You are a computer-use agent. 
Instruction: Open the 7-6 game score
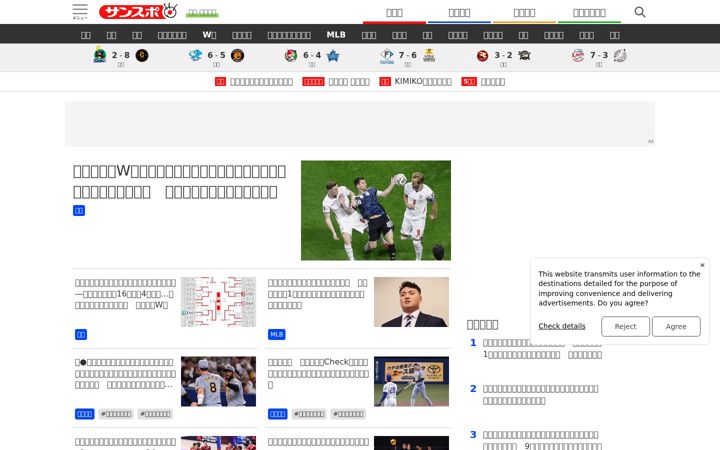408,55
